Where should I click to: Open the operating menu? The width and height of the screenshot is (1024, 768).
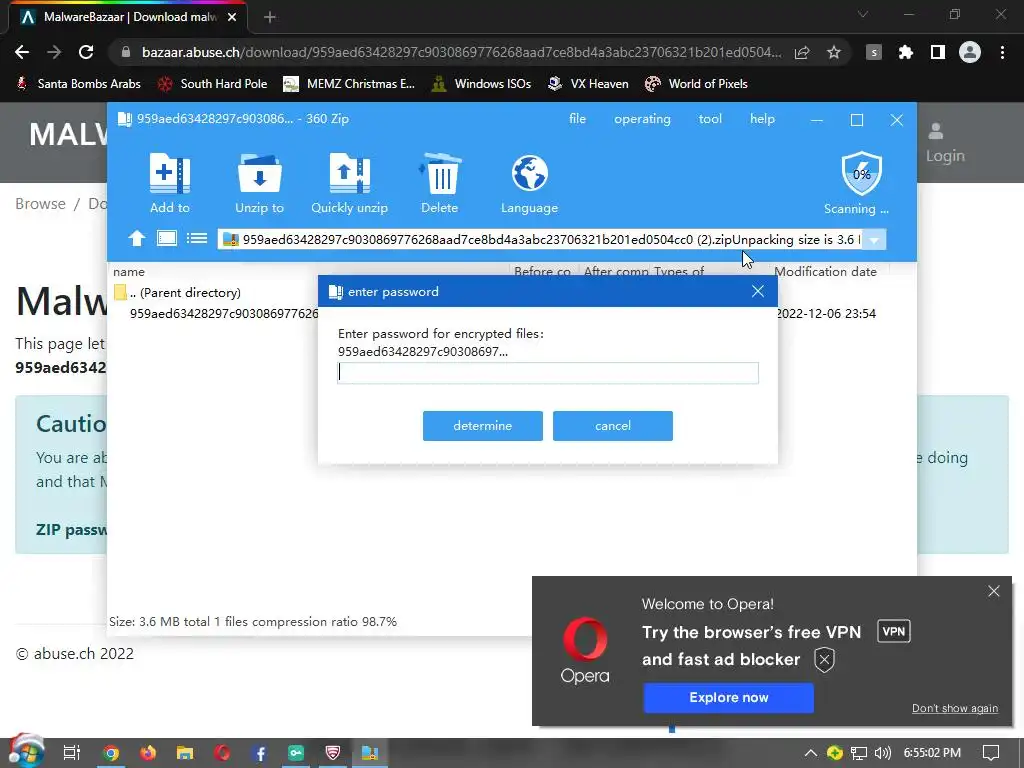[x=642, y=119]
